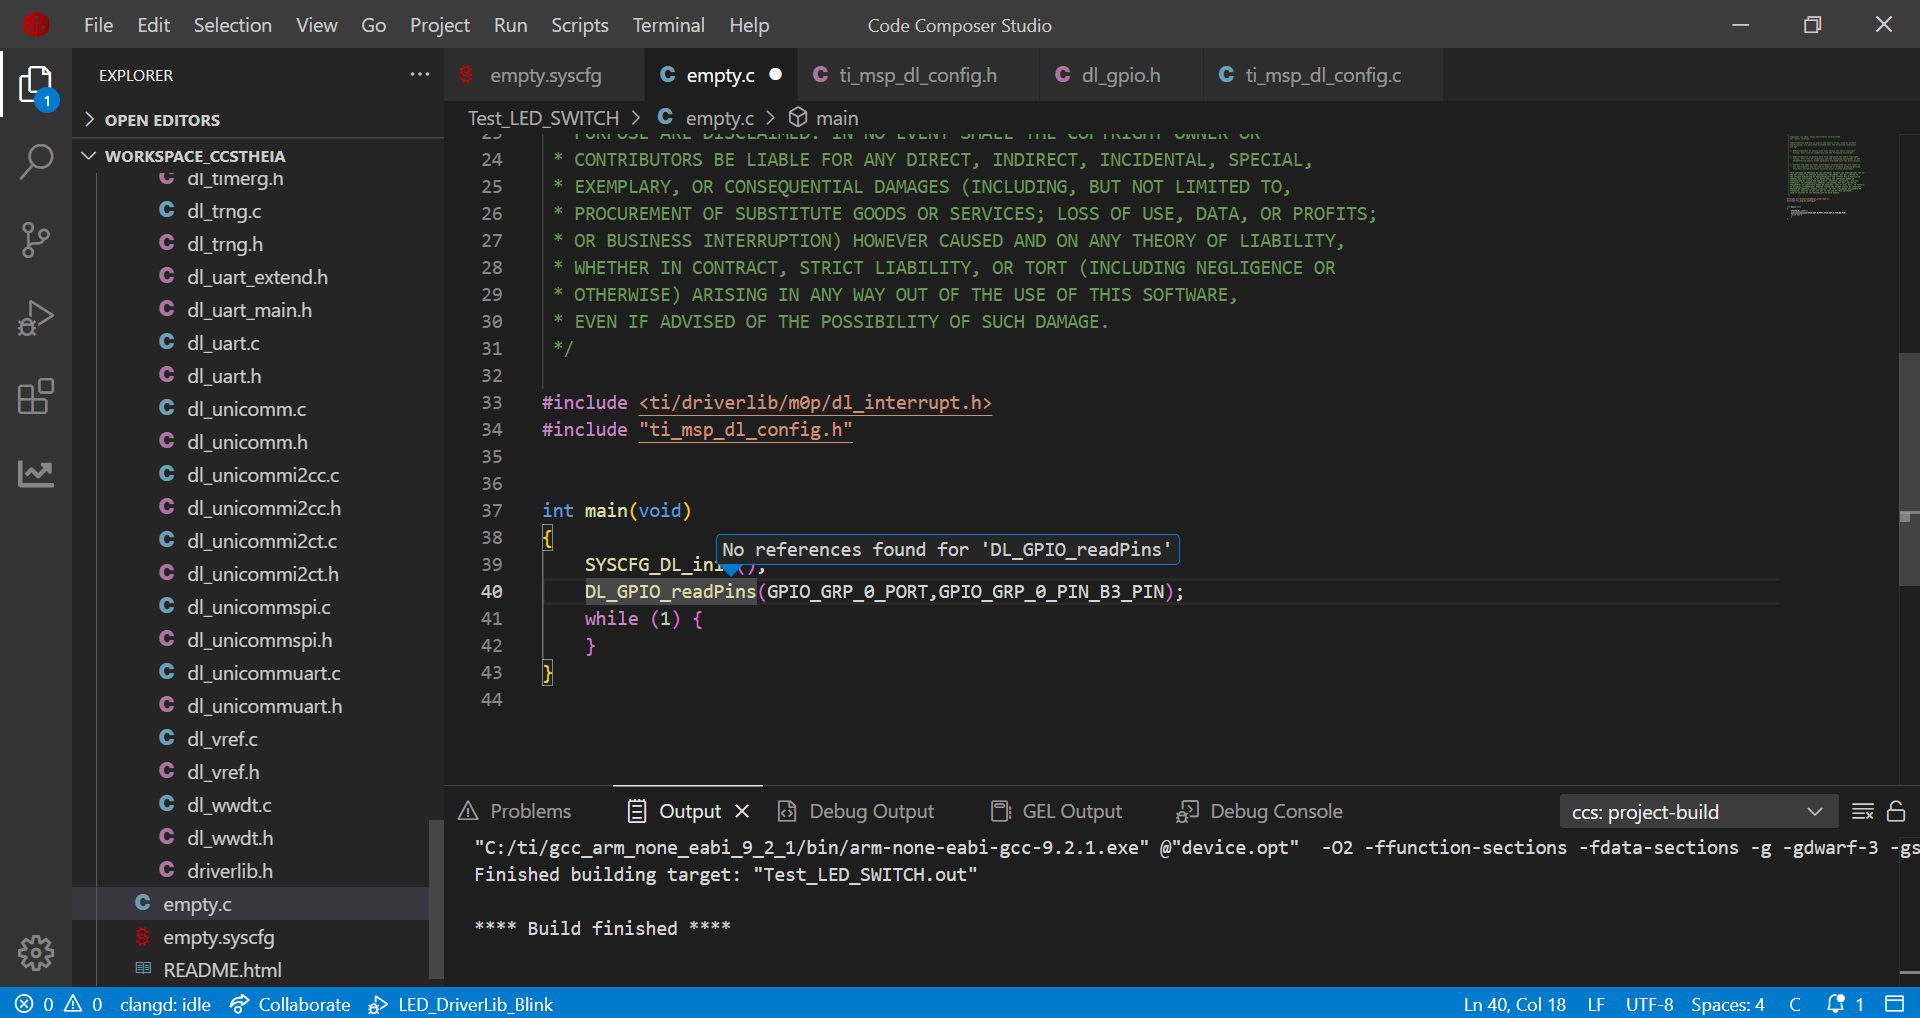This screenshot has width=1920, height=1018.
Task: Open the output channel dropdown
Action: point(1698,812)
